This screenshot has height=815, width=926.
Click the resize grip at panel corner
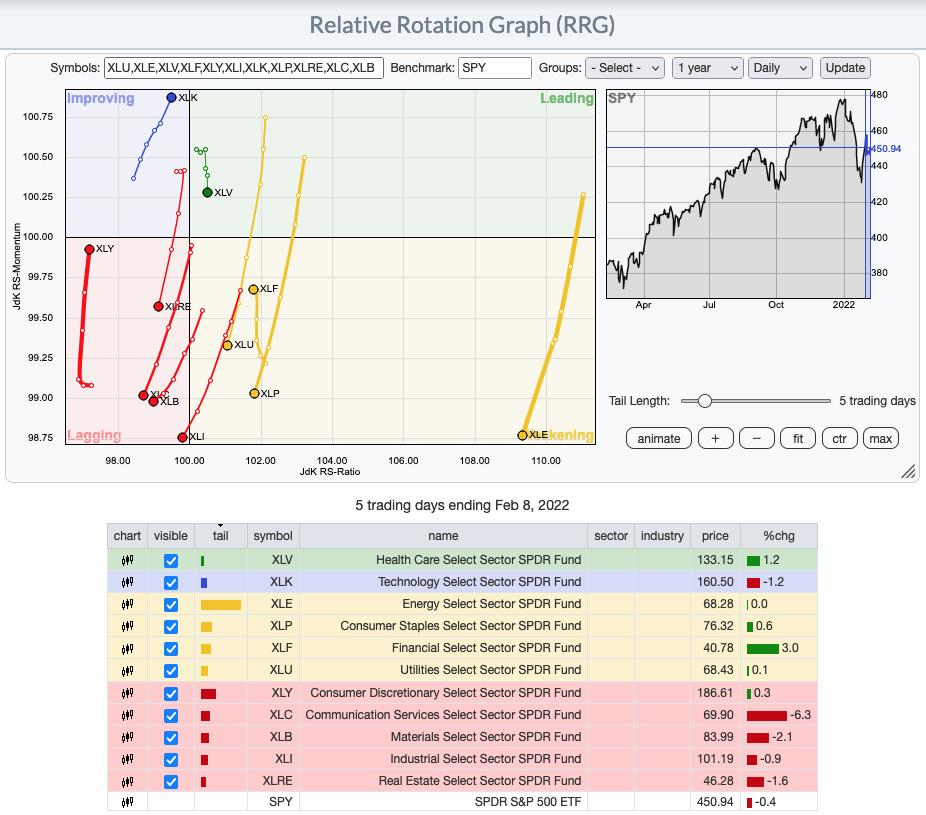click(x=908, y=471)
